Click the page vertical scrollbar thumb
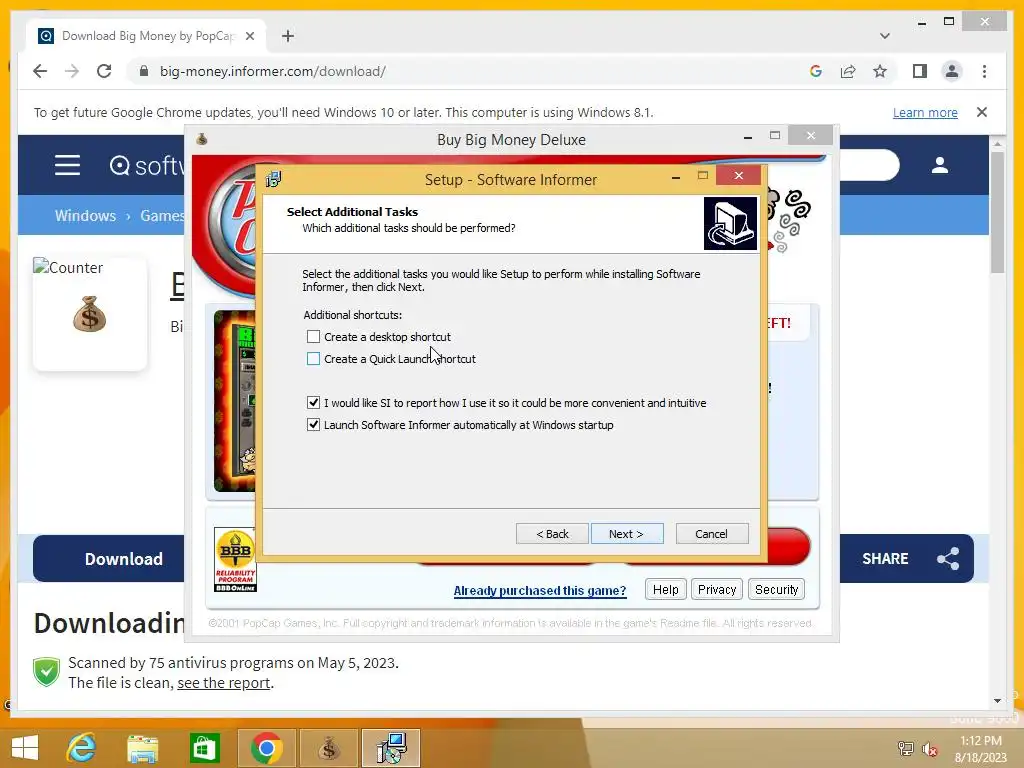This screenshot has height=768, width=1024. coord(997,212)
